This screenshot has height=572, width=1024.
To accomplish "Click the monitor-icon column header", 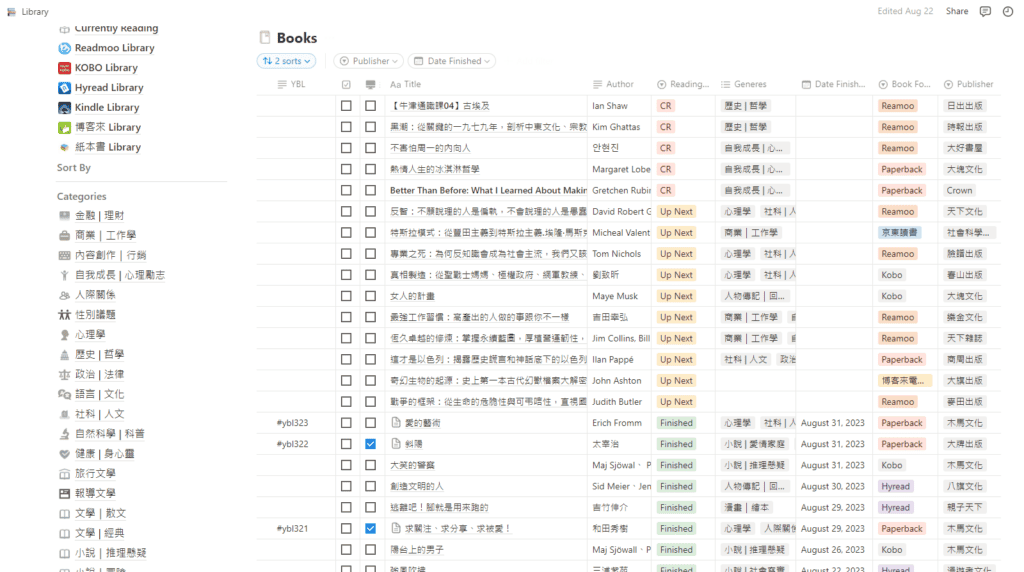I will tap(370, 84).
